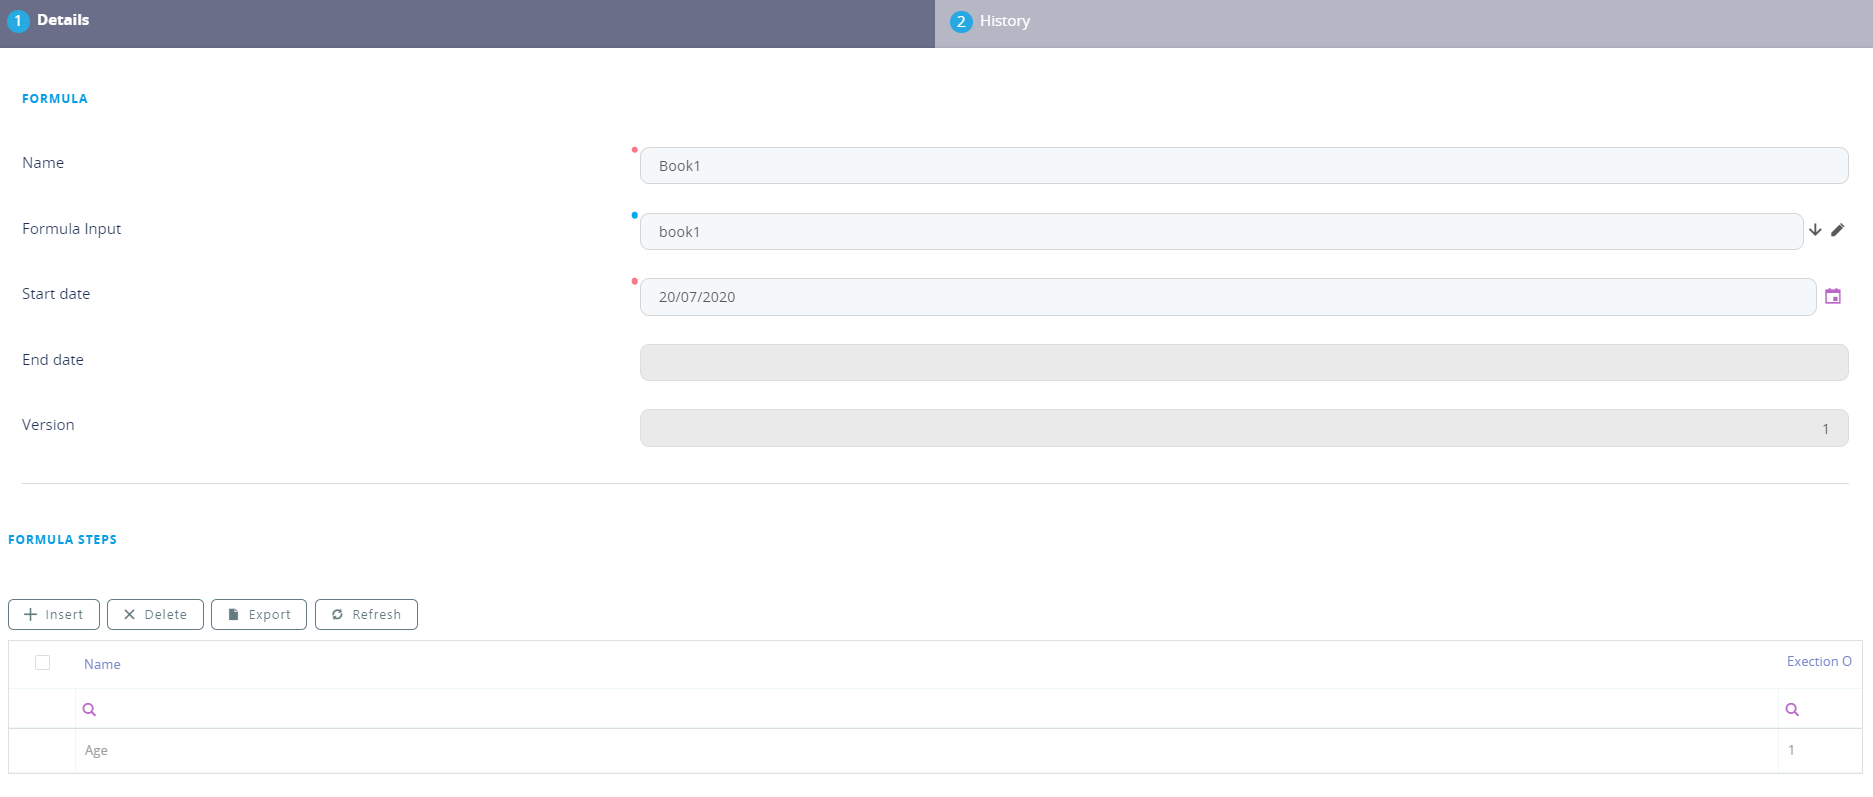Focus the Name field containing Book1
Image resolution: width=1873 pixels, height=797 pixels.
(x=1243, y=166)
